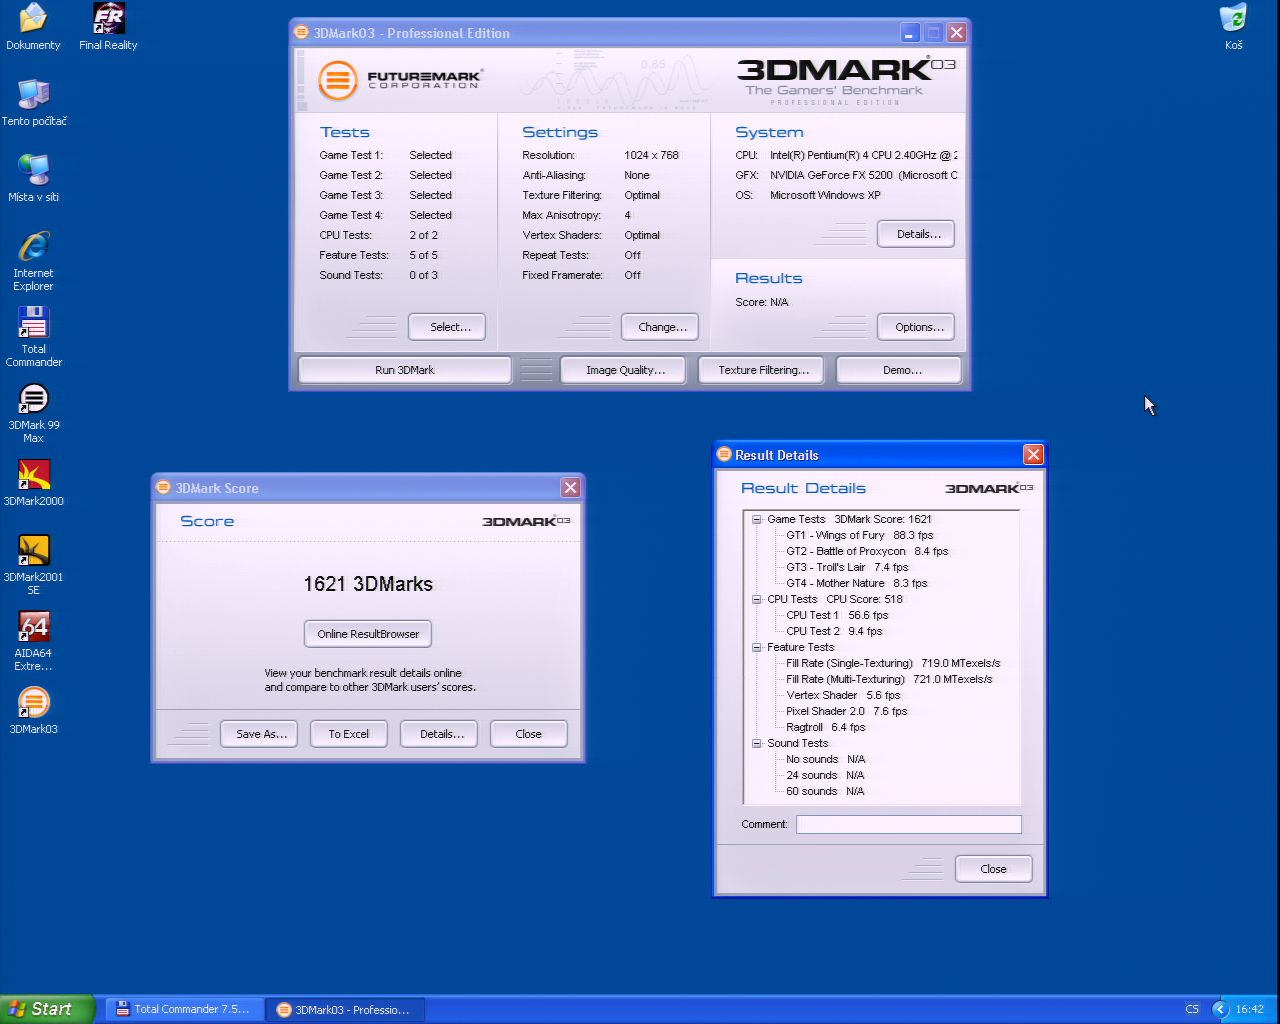Screen dimensions: 1280x1024
Task: Select Ragtroll result row
Action: [x=826, y=727]
